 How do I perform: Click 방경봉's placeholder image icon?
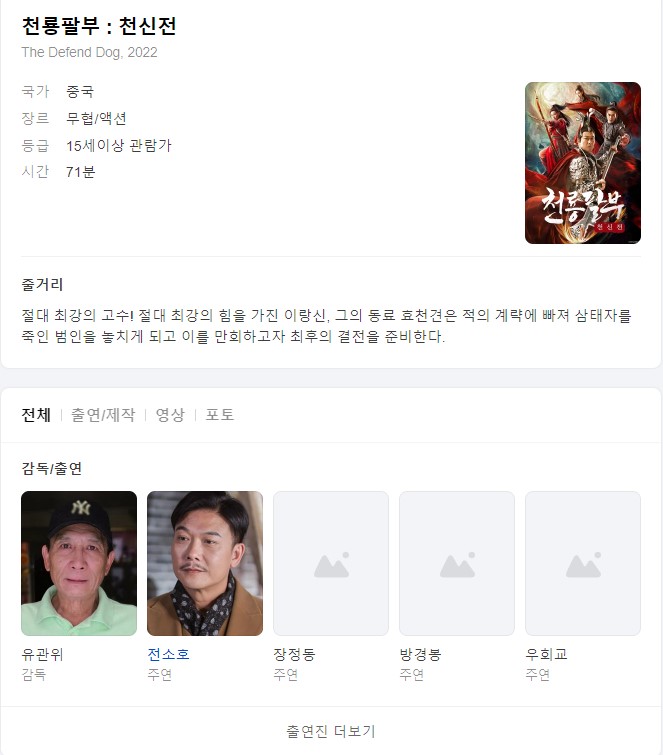pos(457,565)
